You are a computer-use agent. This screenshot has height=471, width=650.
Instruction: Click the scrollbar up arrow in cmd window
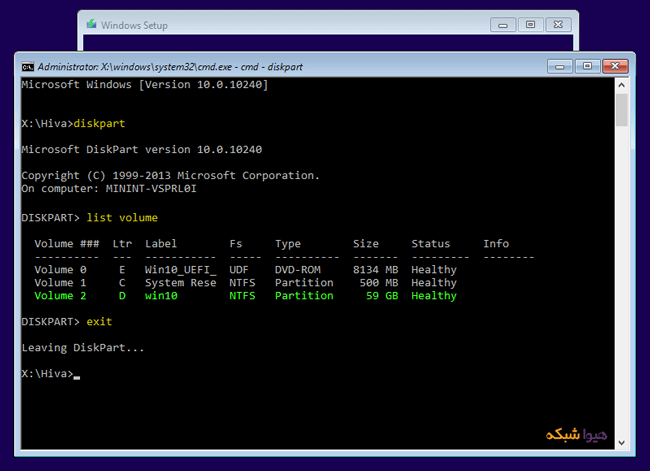tap(621, 85)
